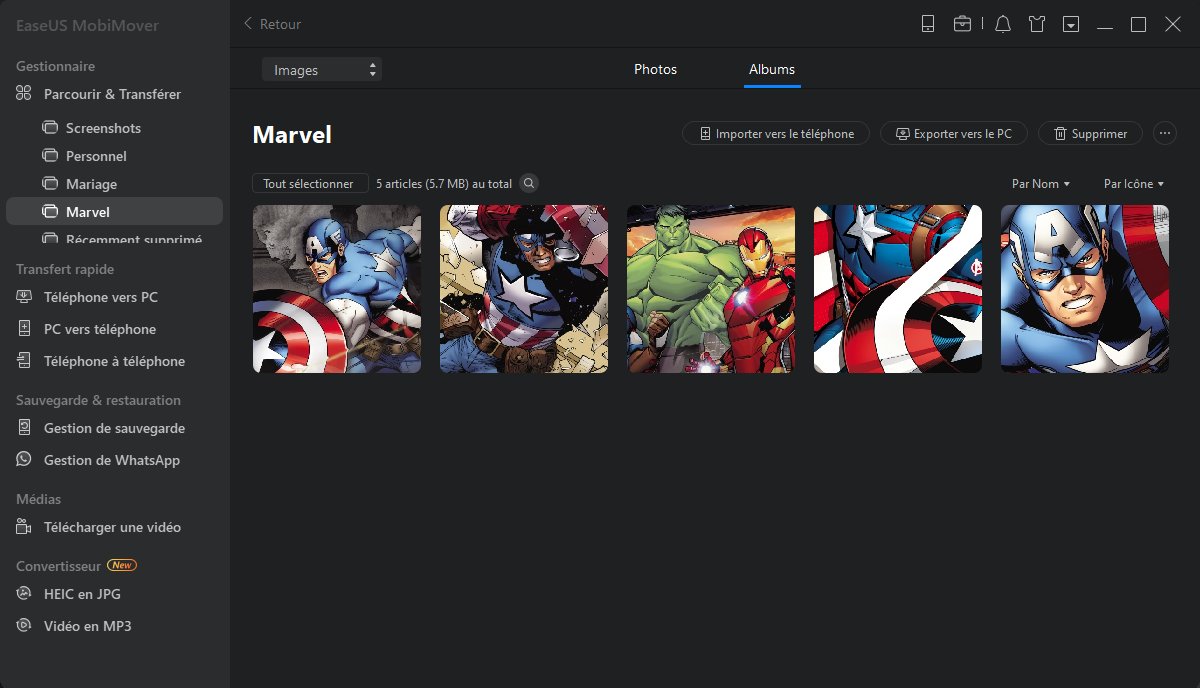Click the Convertisseur section label
The width and height of the screenshot is (1200, 688).
tap(59, 566)
